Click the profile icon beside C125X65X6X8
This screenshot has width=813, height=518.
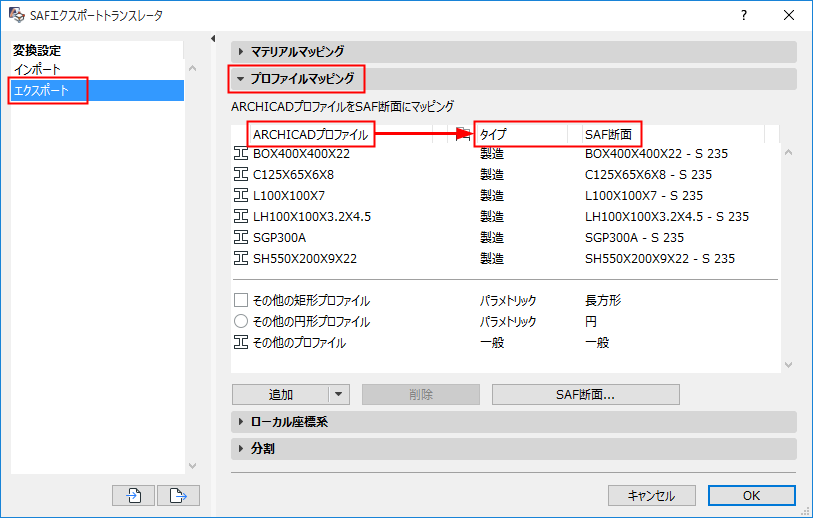241,174
